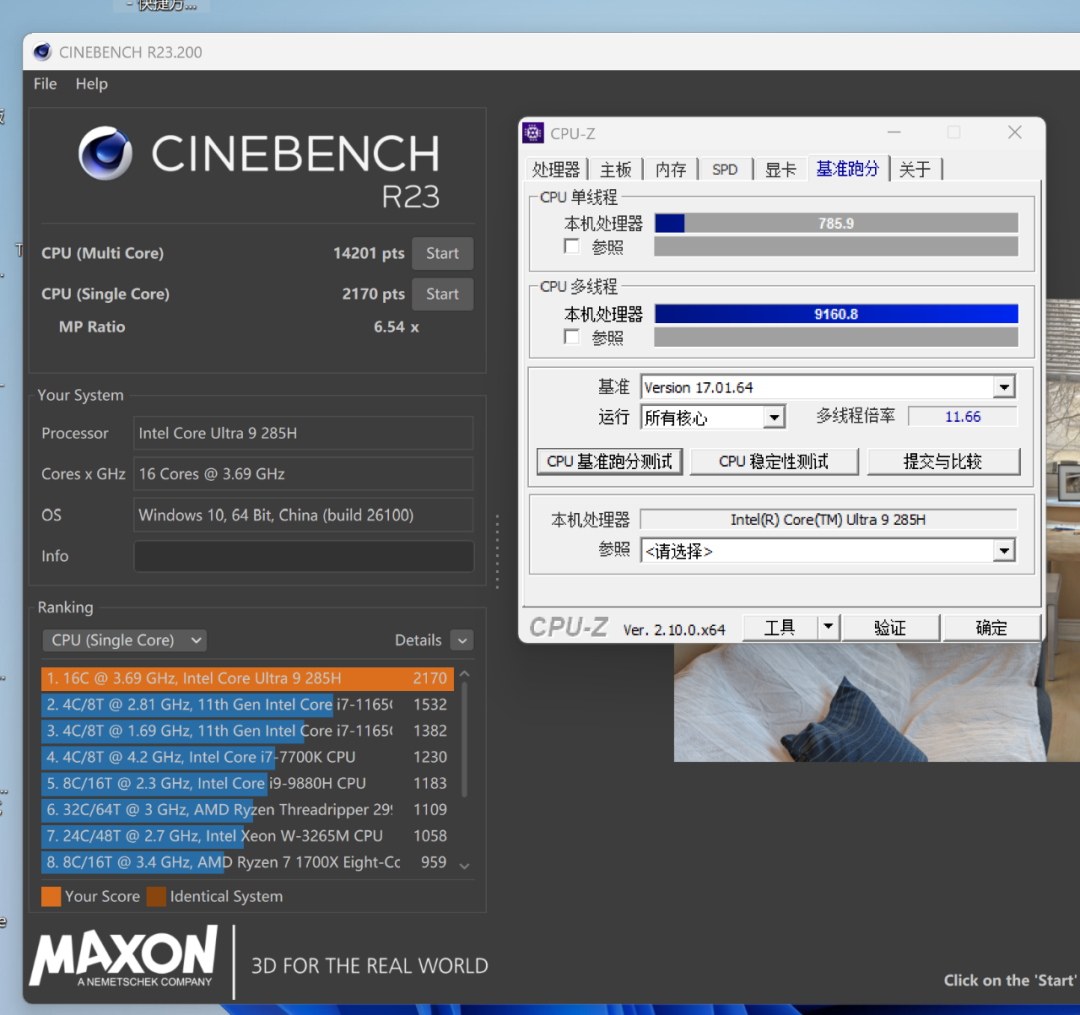The image size is (1080, 1015).
Task: Click the multi-thread 9160.8 score bar
Action: (836, 314)
